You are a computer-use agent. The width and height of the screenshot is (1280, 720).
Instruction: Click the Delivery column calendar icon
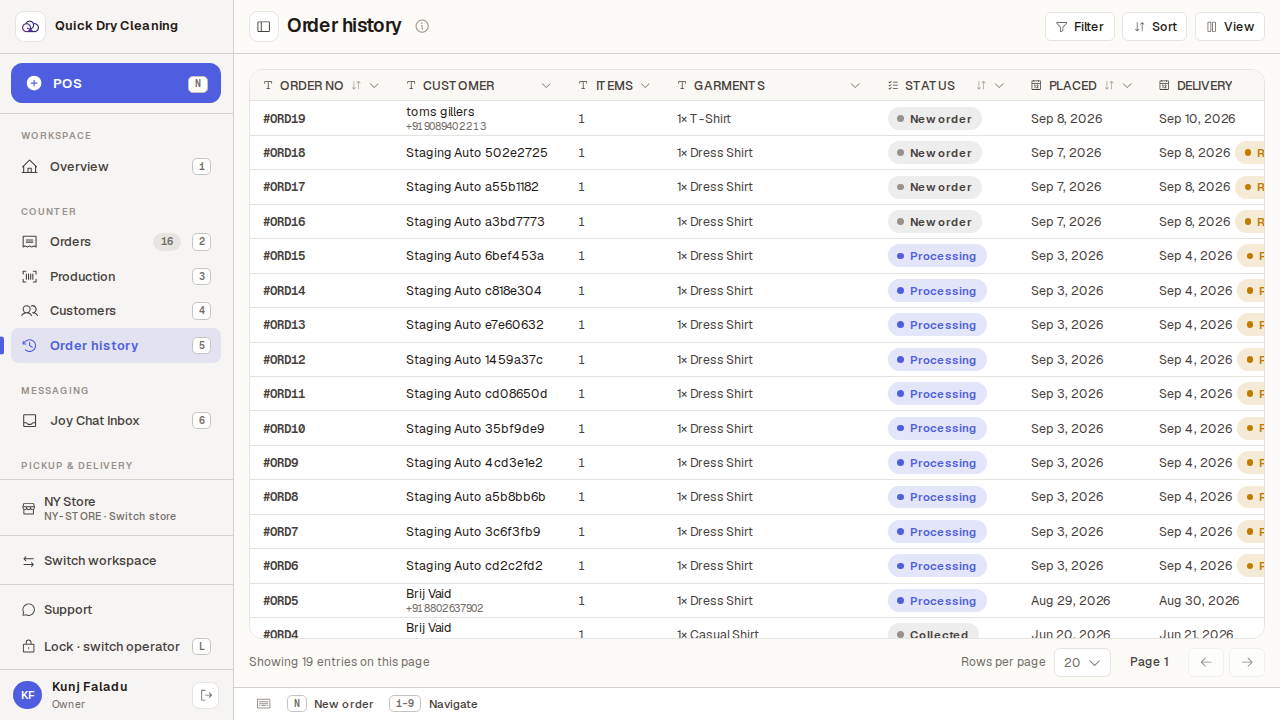(x=1164, y=86)
